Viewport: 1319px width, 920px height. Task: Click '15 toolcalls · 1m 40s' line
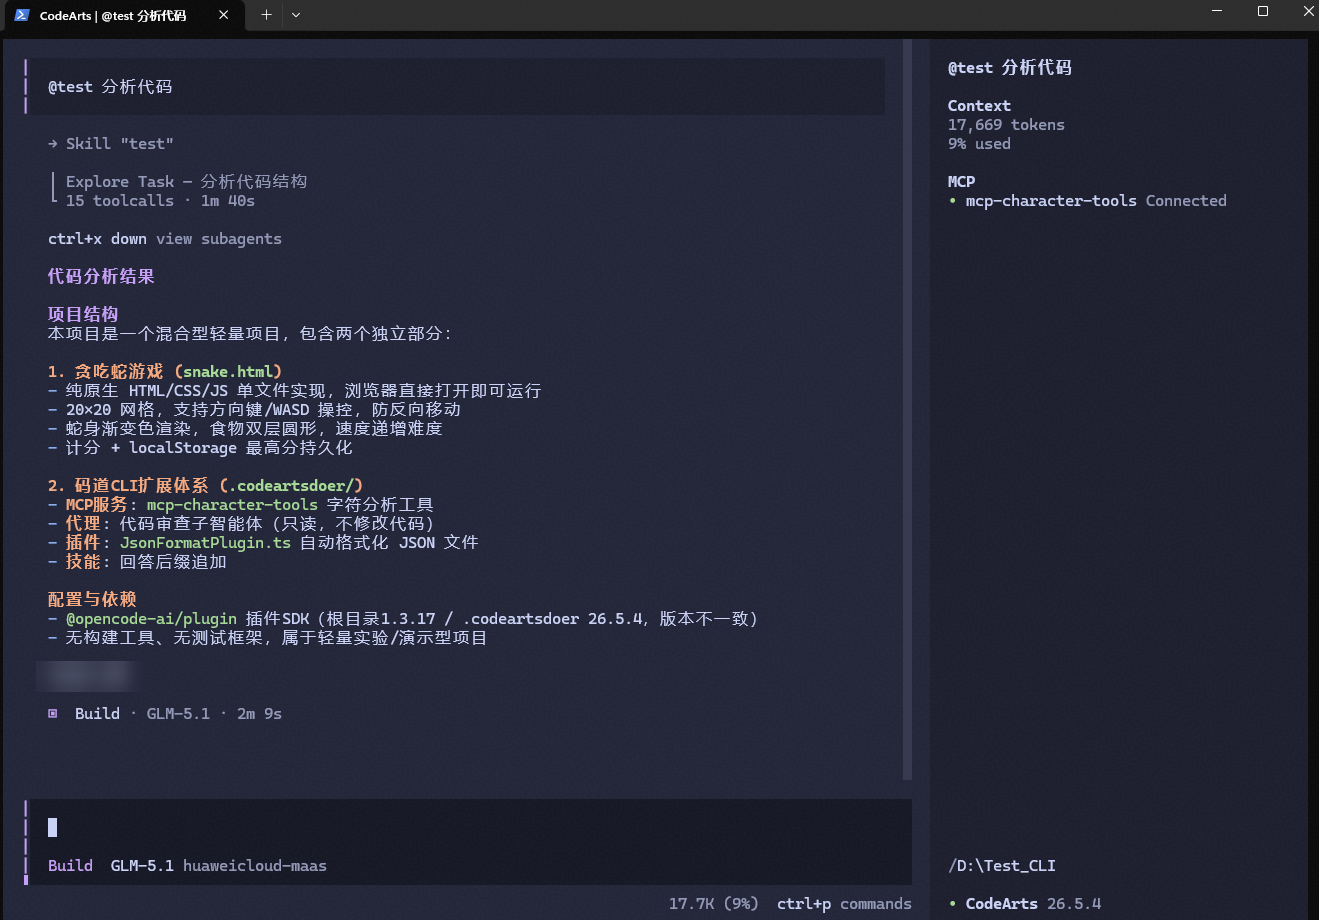(160, 201)
